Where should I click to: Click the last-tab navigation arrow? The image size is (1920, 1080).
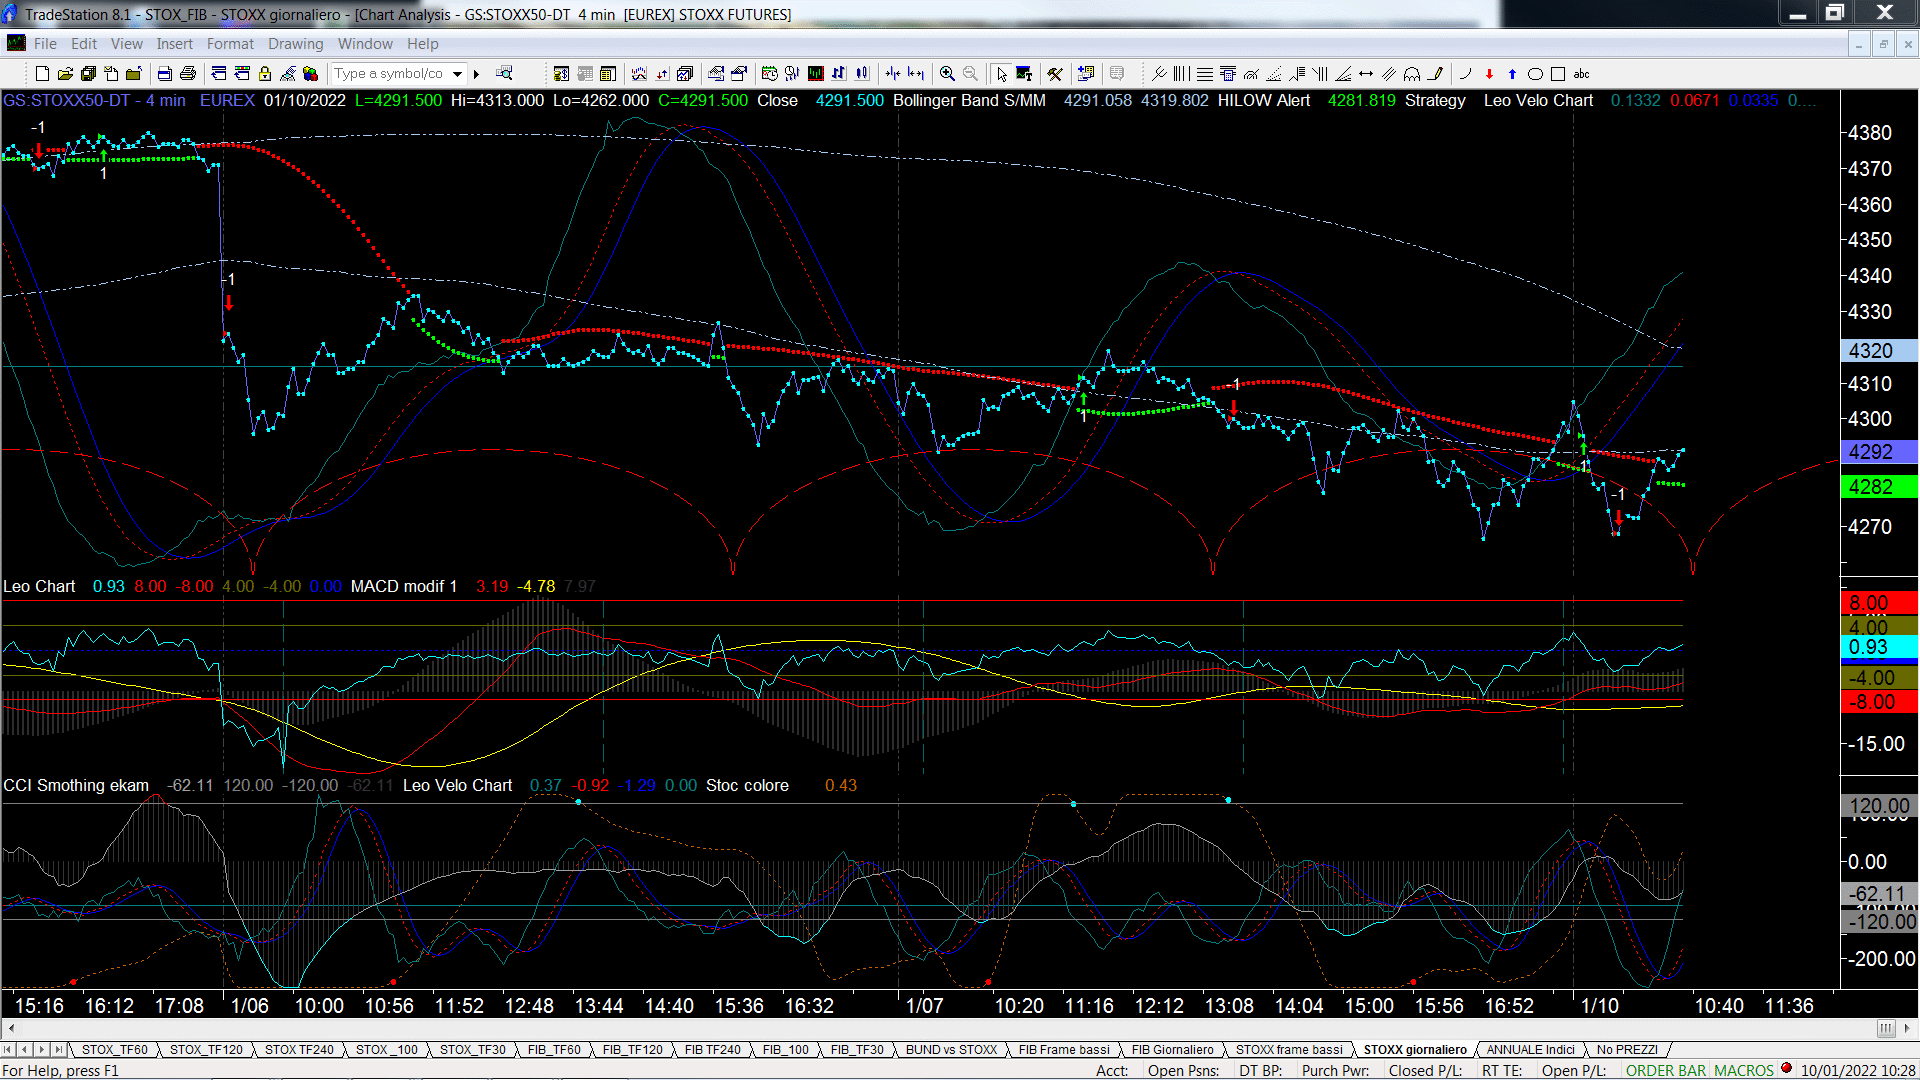[58, 1050]
